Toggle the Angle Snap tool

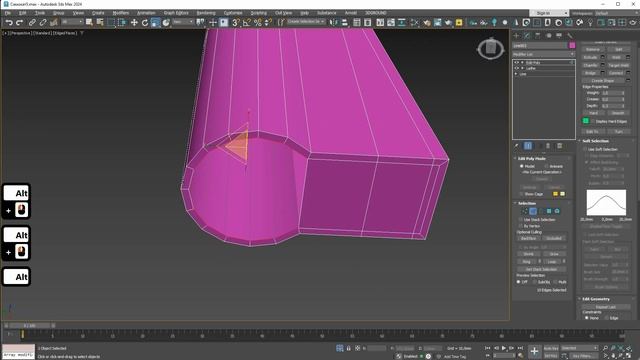246,23
